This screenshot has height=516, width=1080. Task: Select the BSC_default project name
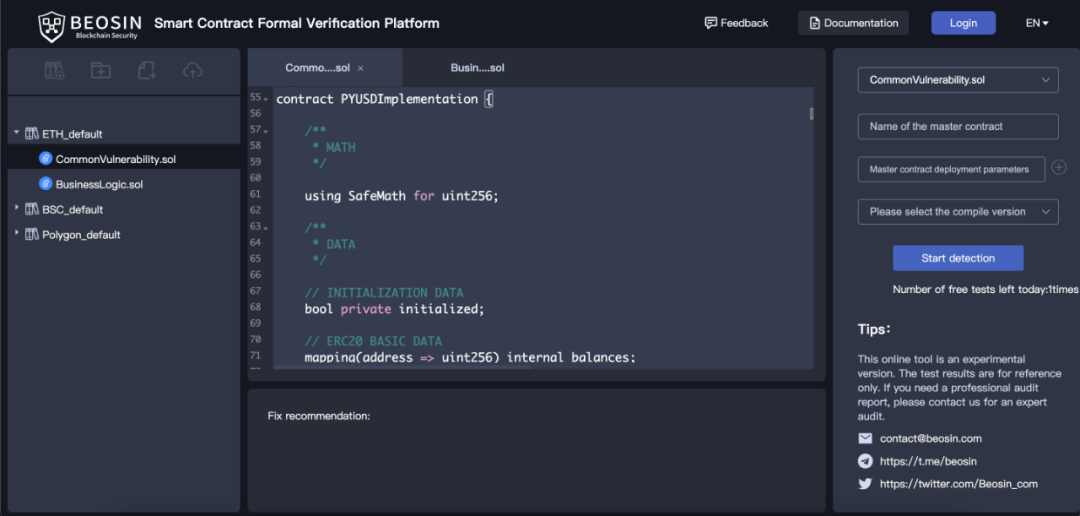pyautogui.click(x=72, y=209)
